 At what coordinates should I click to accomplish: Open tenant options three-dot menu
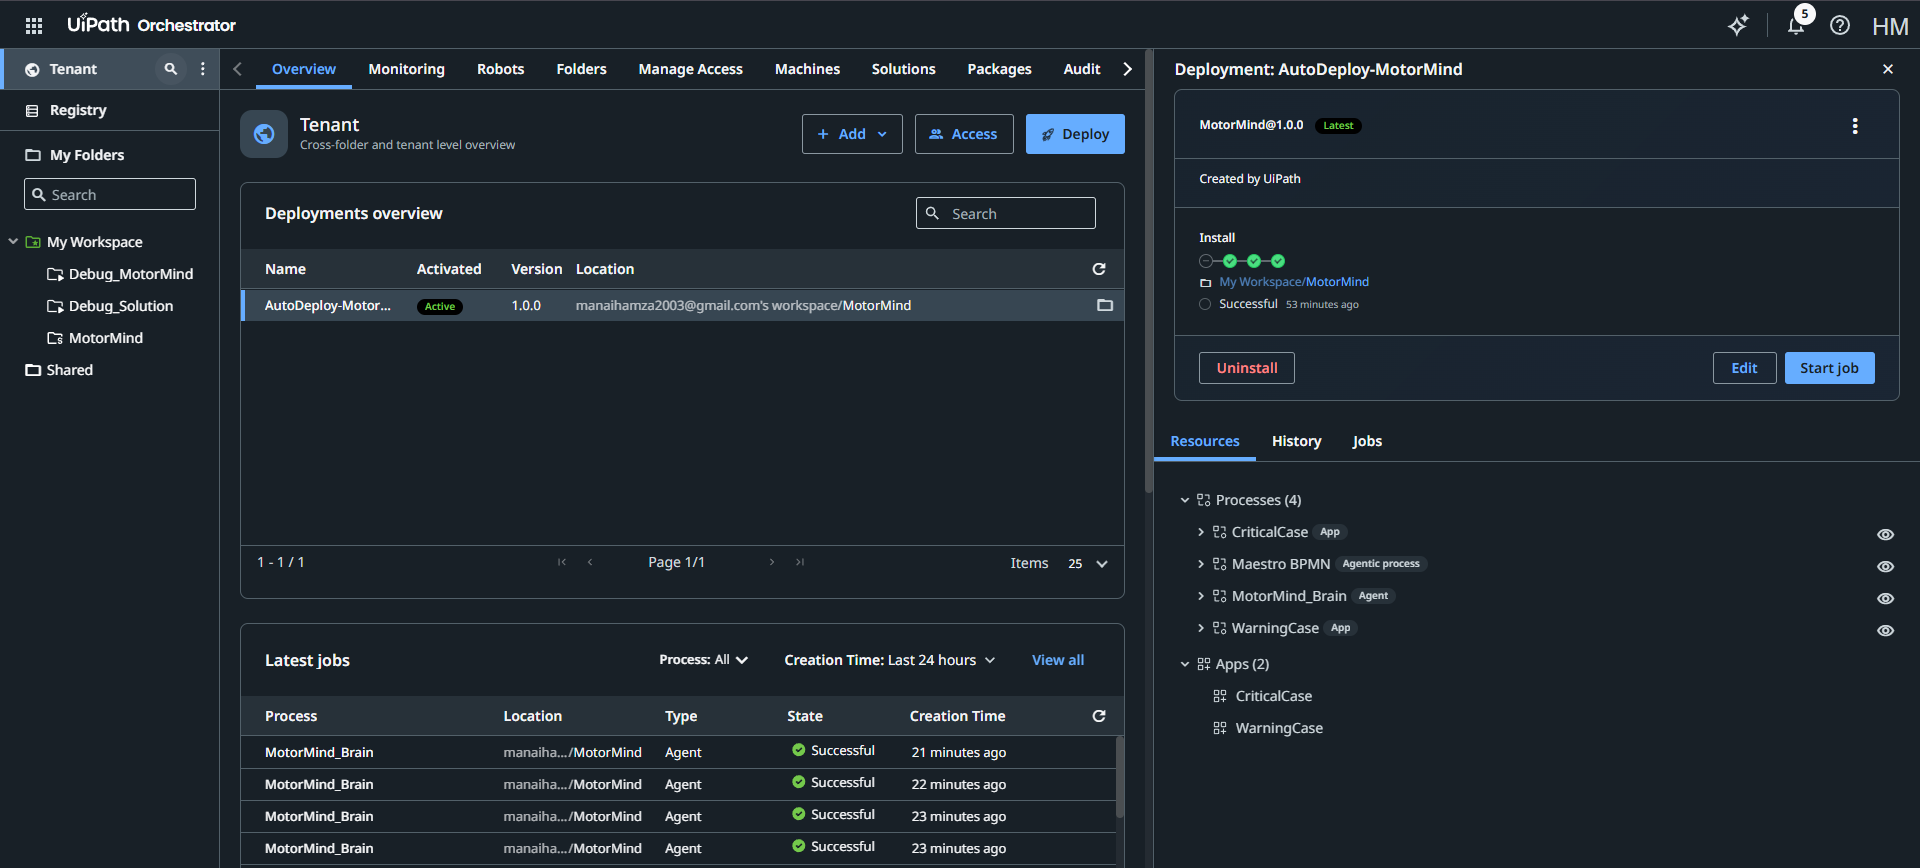pyautogui.click(x=203, y=69)
